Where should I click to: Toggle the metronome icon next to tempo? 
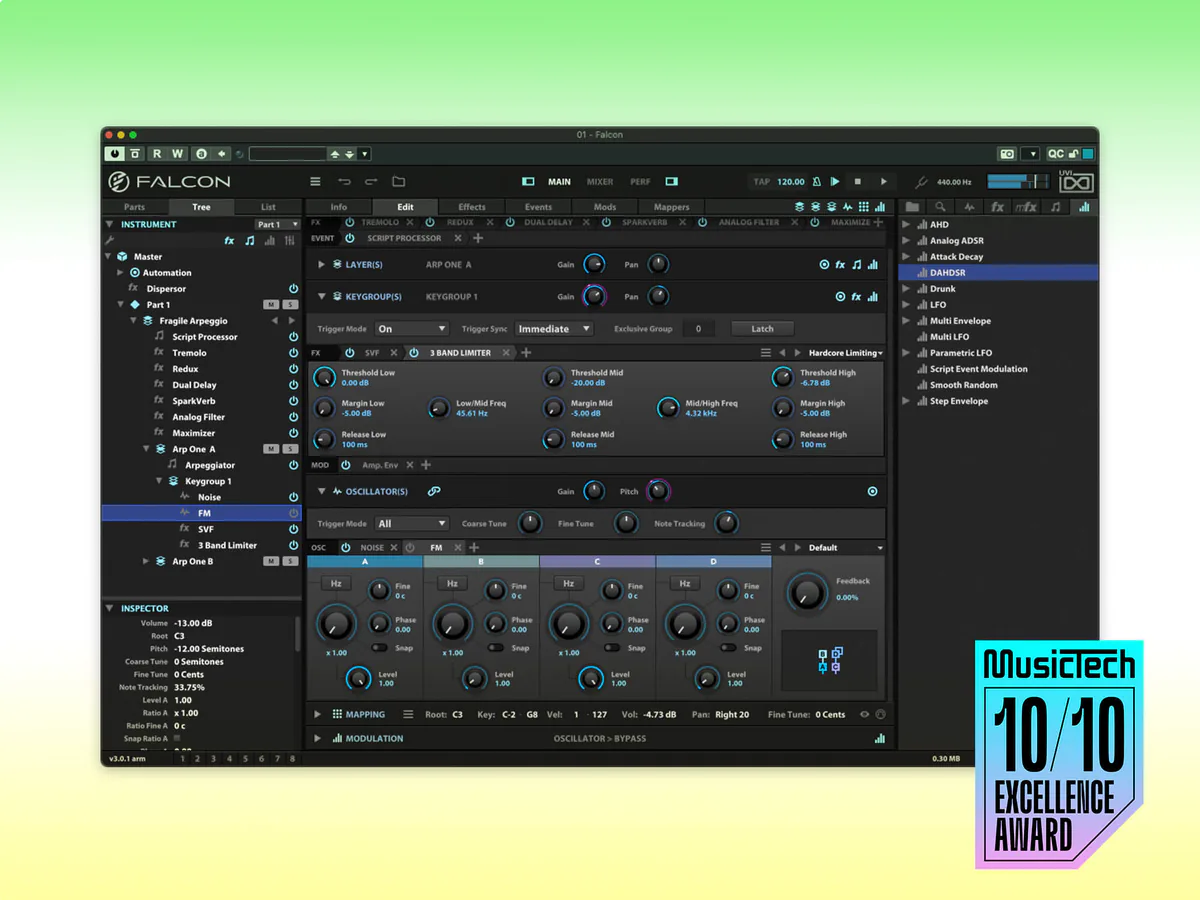[x=816, y=182]
